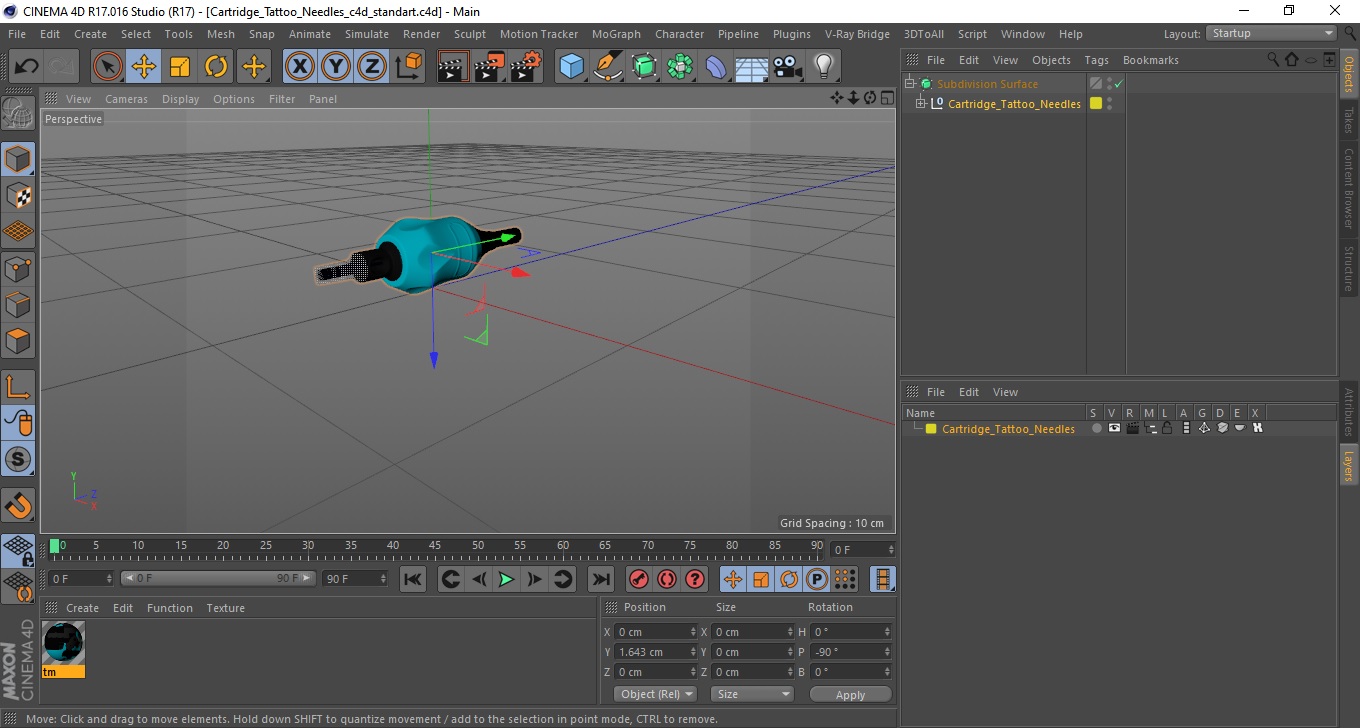Click the Position X field stepper
1360x728 pixels.
[693, 632]
